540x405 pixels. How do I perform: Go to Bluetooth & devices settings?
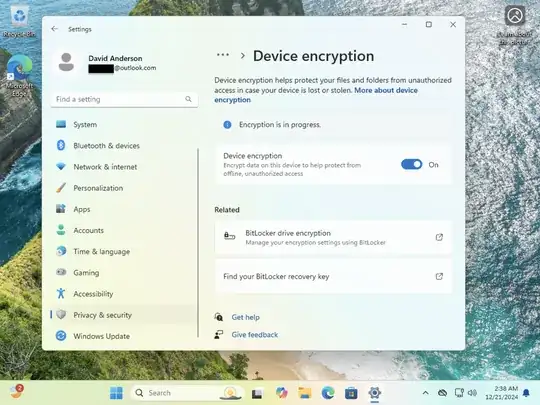click(x=124, y=146)
